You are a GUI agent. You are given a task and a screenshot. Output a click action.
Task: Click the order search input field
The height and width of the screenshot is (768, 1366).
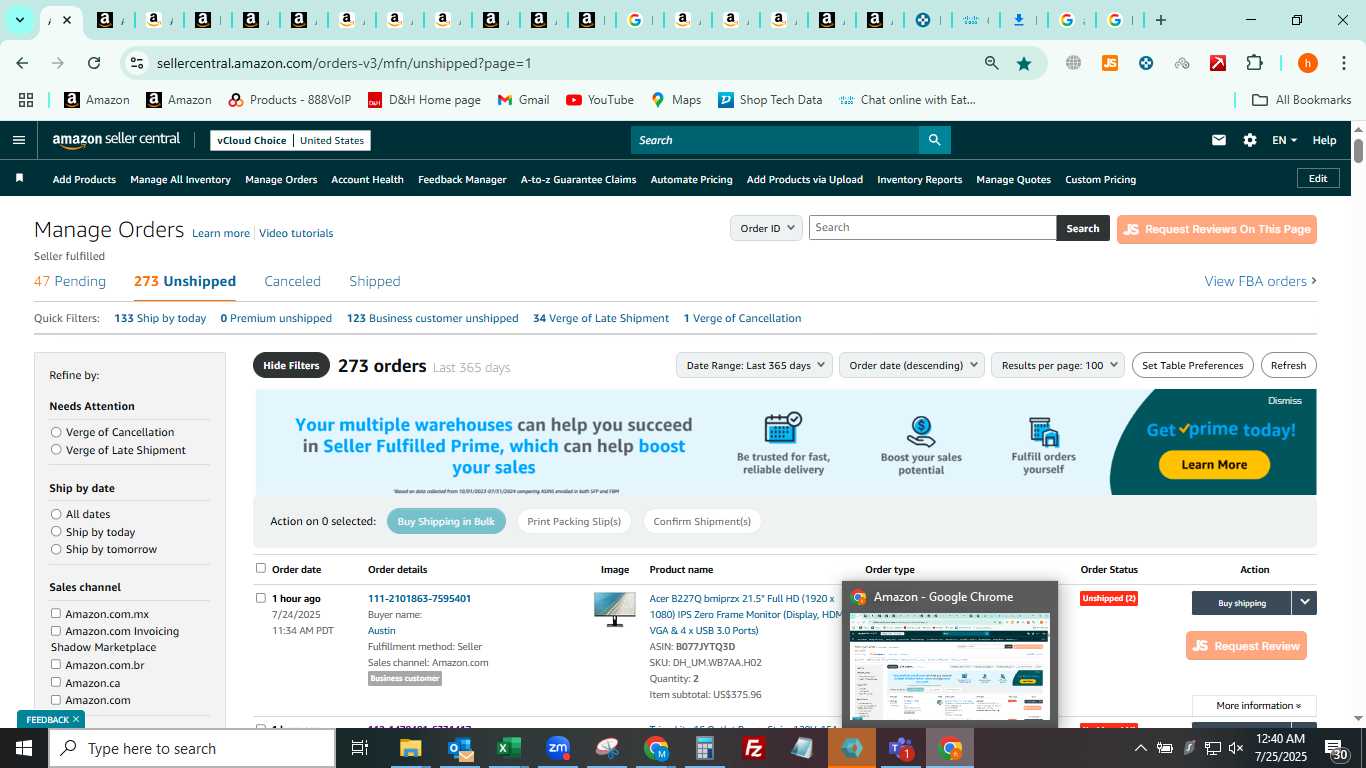[932, 228]
